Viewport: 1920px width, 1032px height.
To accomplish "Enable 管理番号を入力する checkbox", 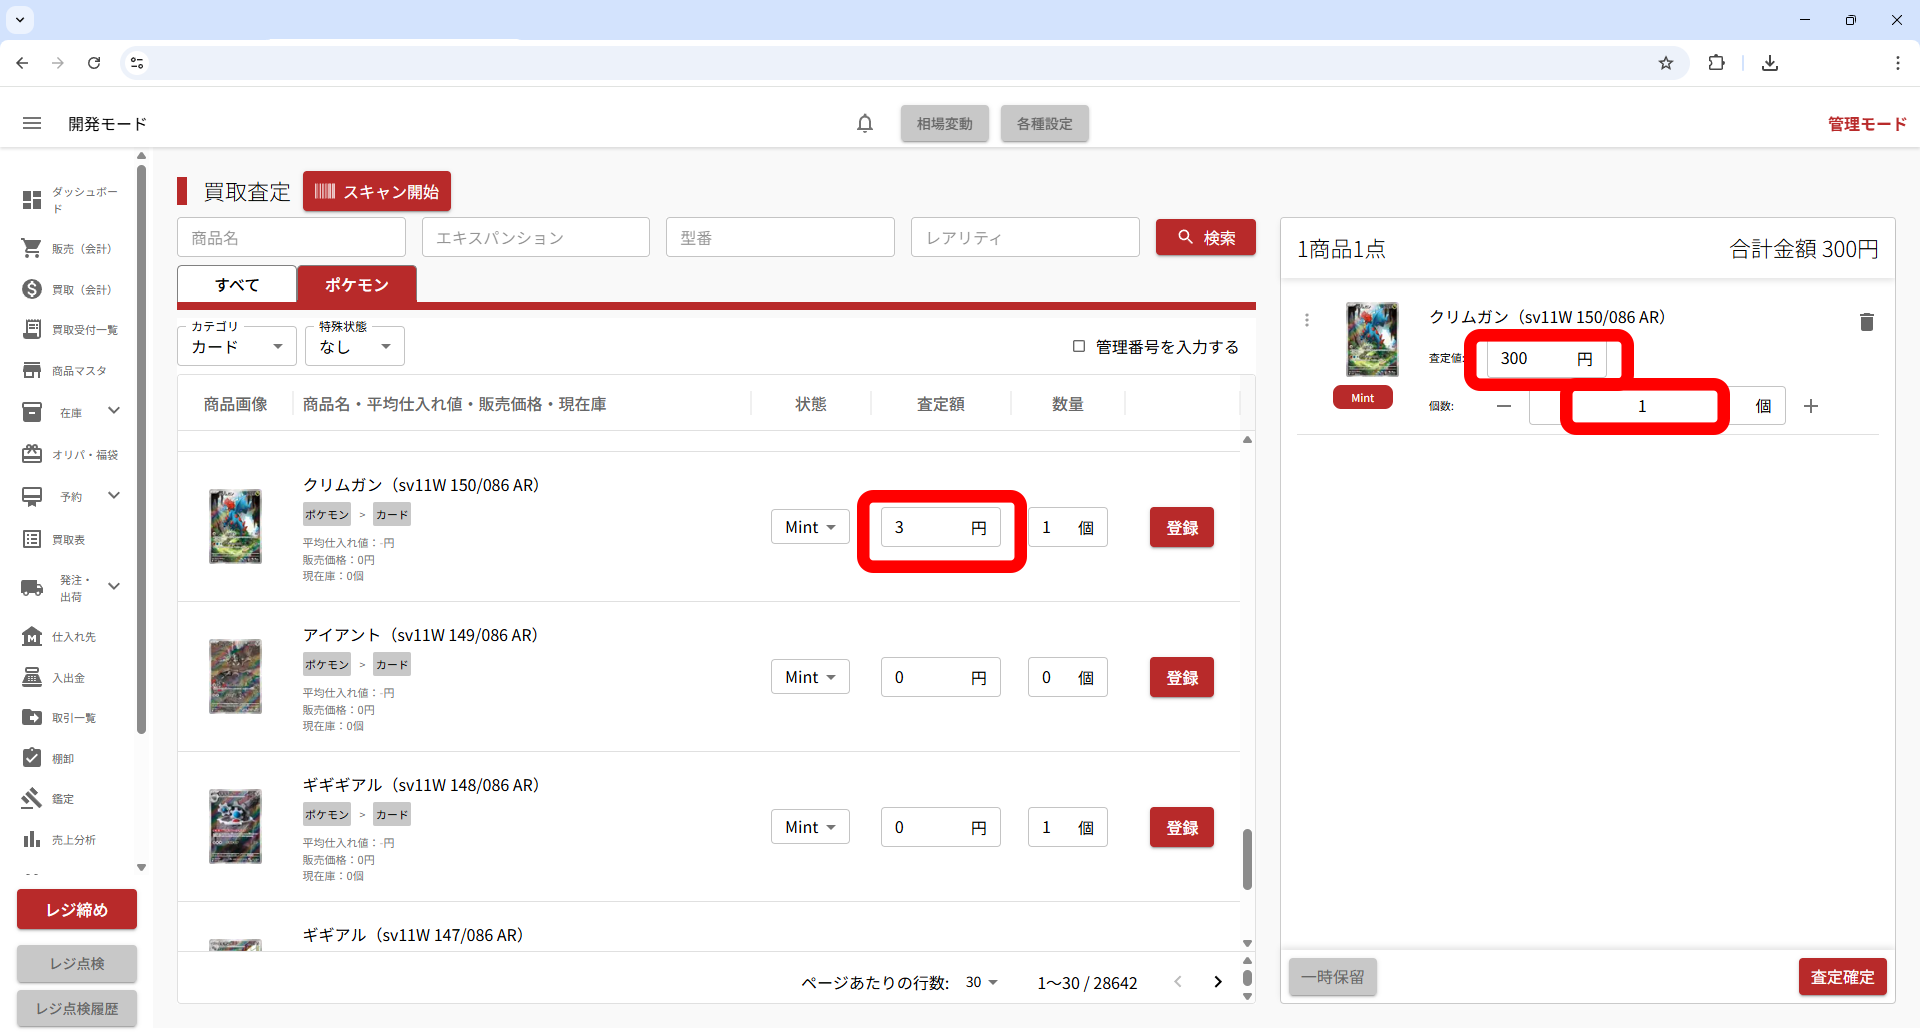I will pyautogui.click(x=1079, y=346).
